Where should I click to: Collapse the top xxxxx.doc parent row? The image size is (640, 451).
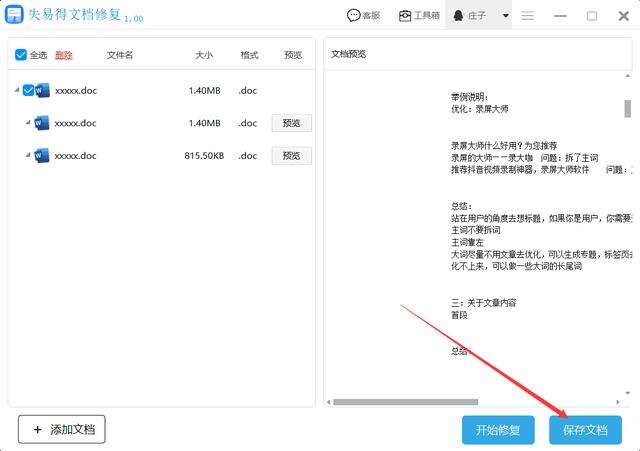[17, 90]
